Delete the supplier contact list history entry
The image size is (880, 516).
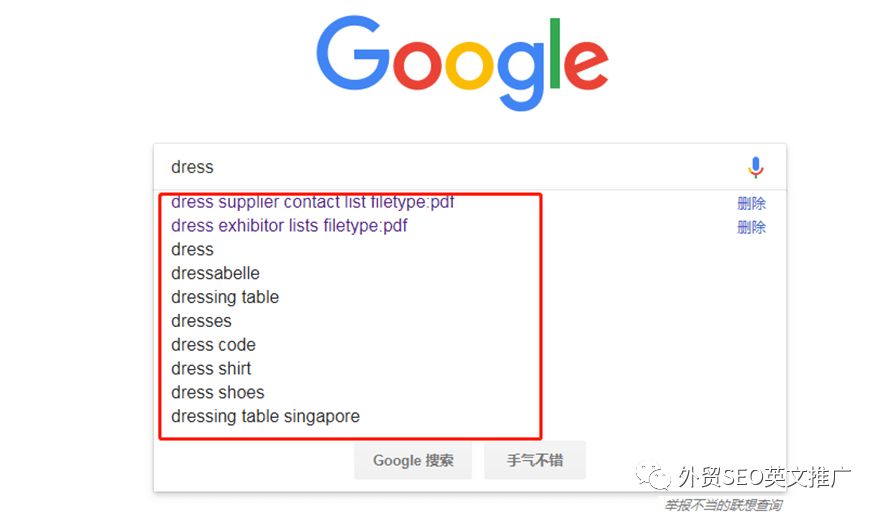(x=751, y=203)
